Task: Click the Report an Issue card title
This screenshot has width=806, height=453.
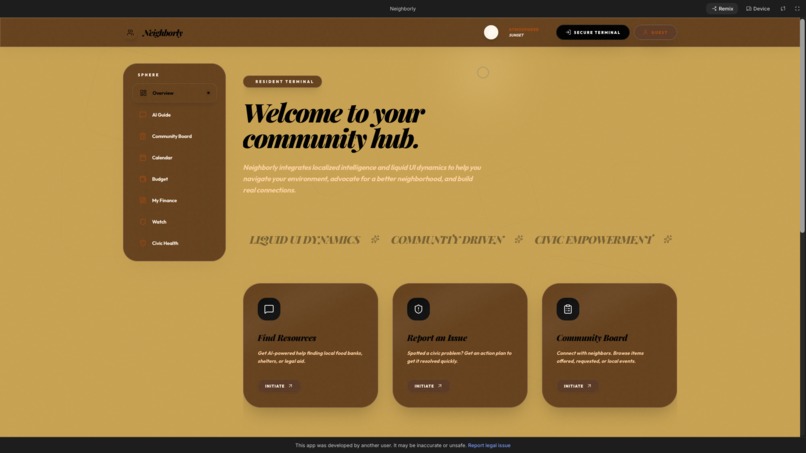Action: click(x=437, y=338)
